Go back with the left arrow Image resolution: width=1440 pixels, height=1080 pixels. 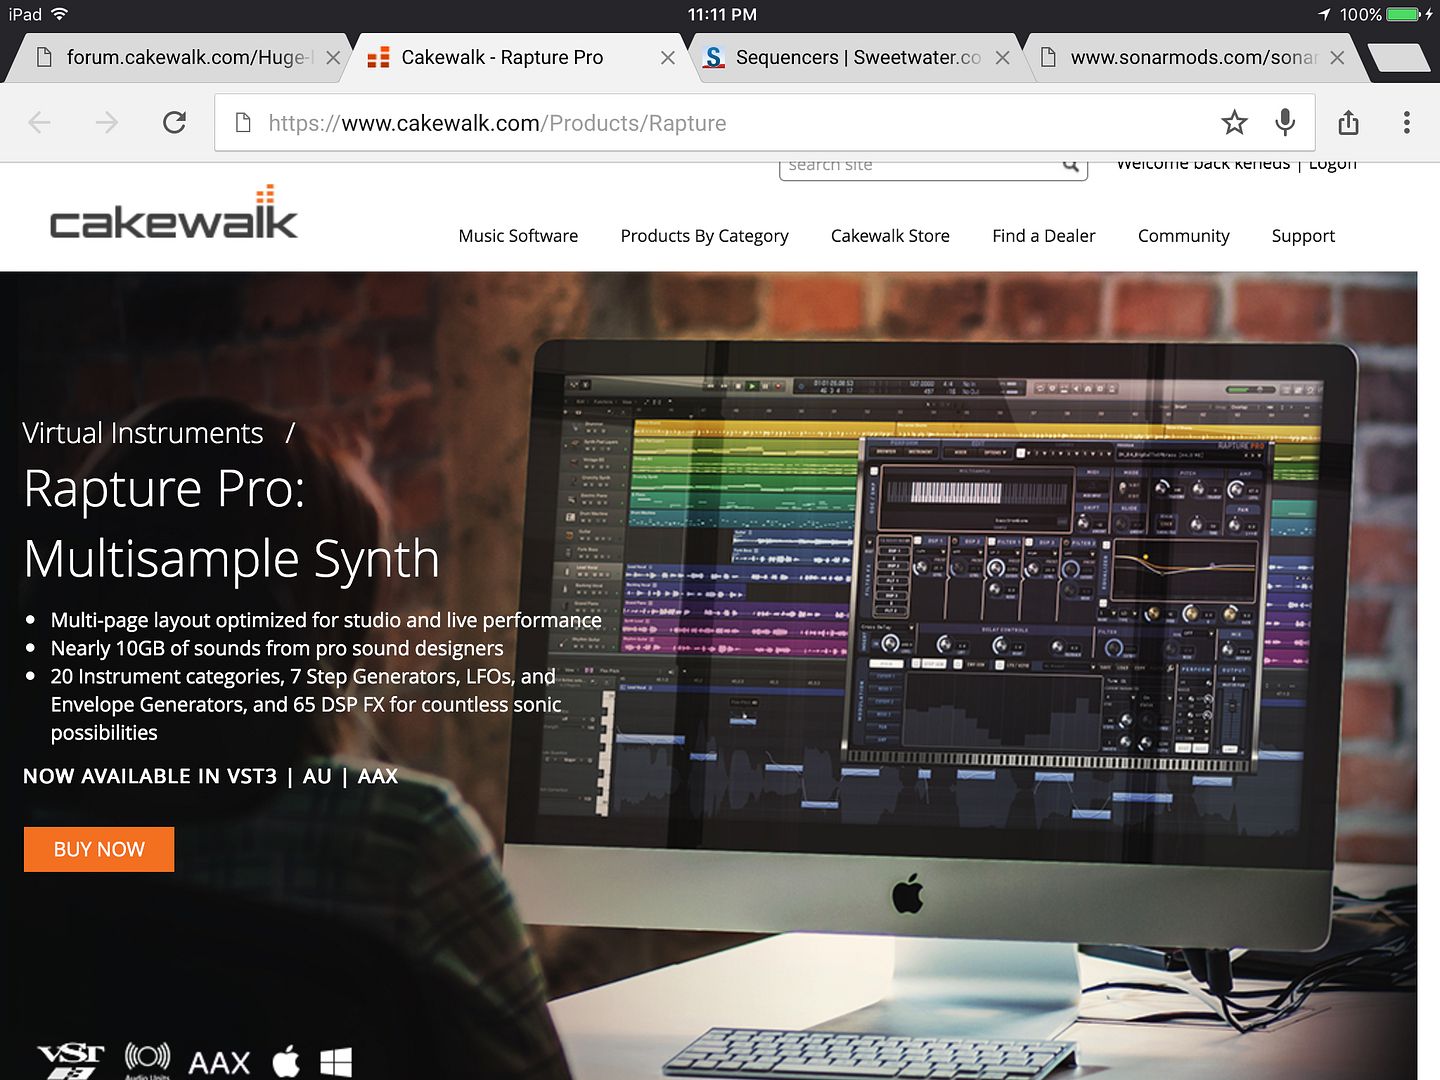[40, 123]
